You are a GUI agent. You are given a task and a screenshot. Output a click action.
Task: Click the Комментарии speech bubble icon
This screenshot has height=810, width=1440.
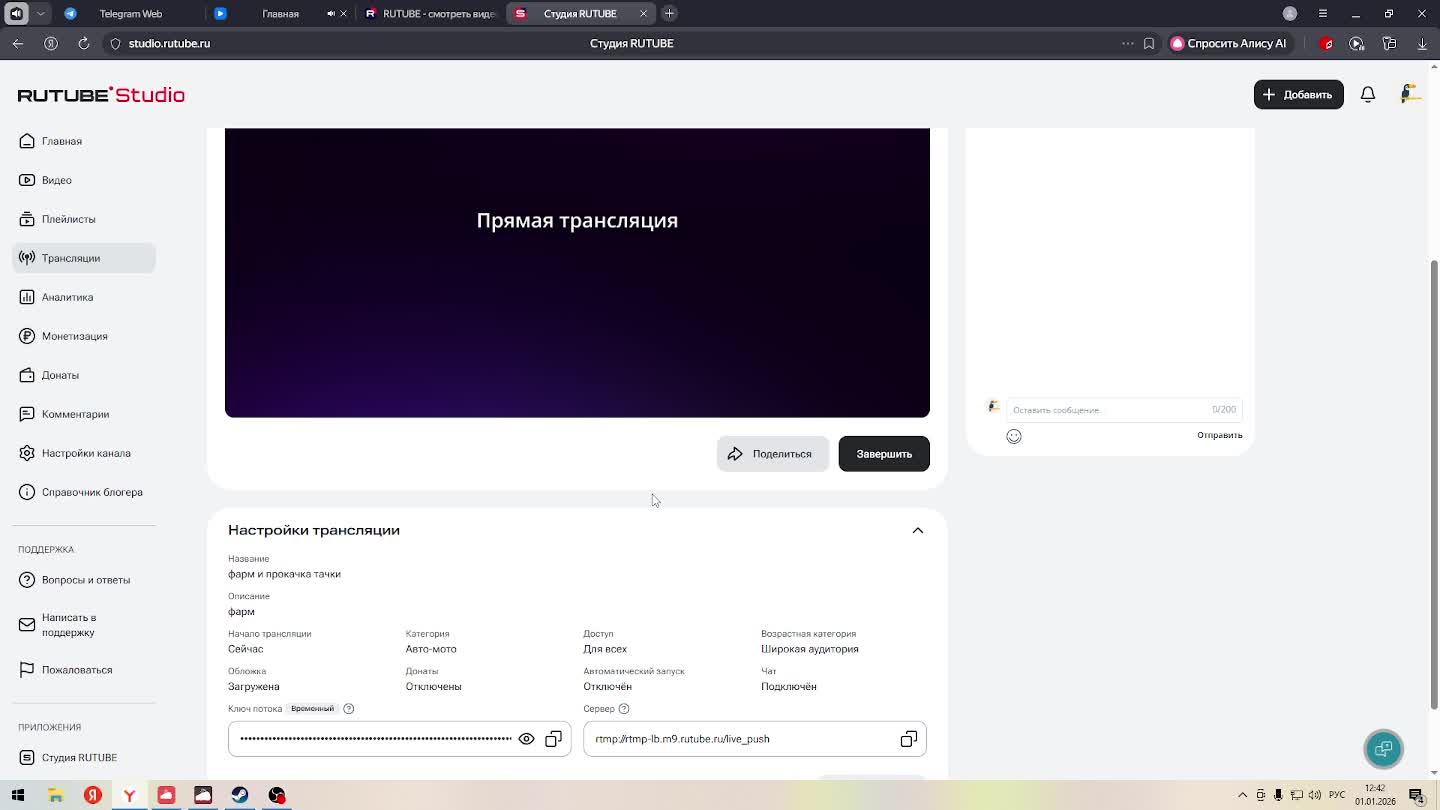point(27,414)
